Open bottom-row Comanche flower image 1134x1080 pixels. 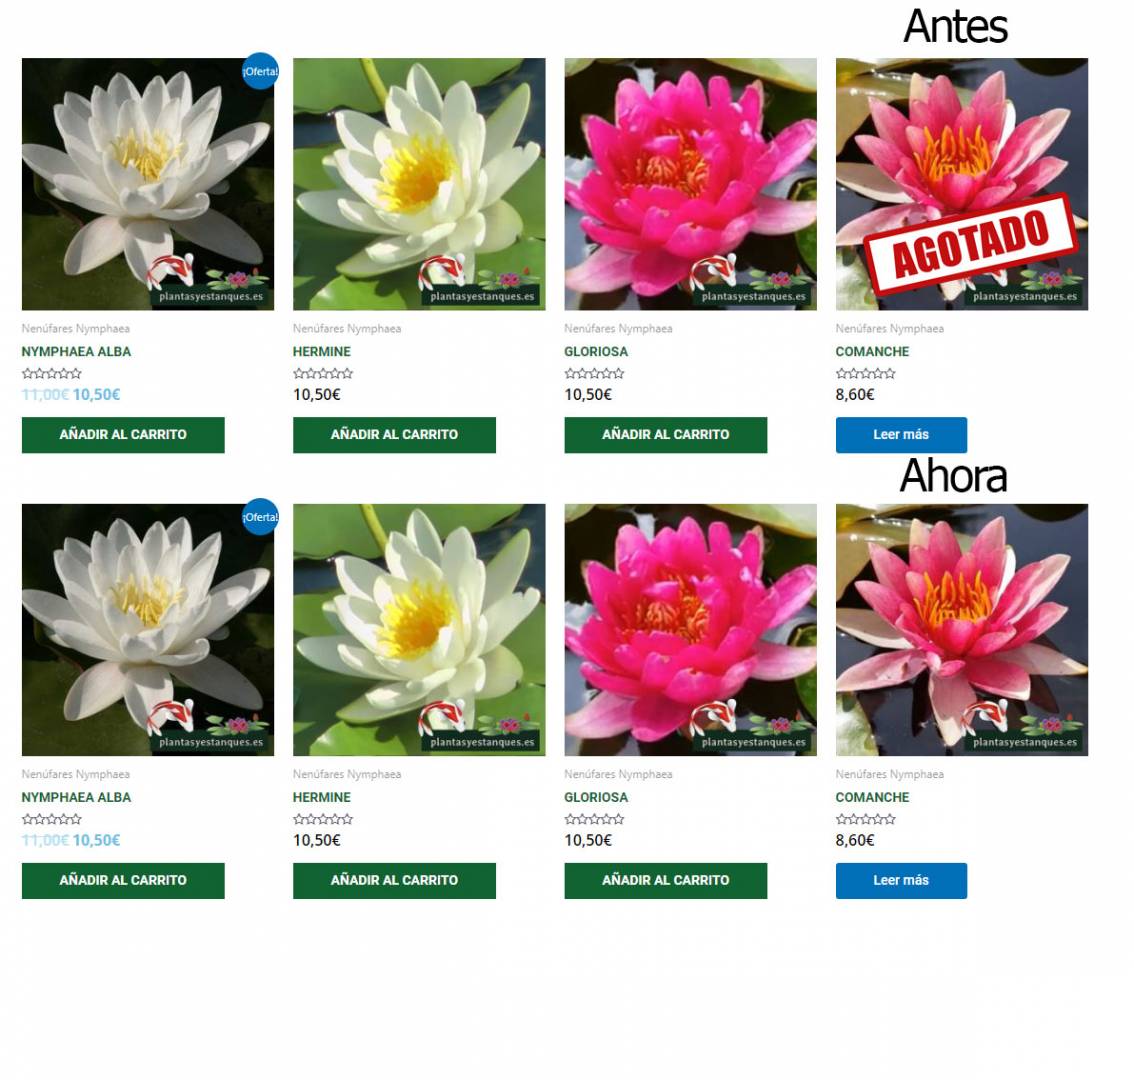click(x=962, y=629)
